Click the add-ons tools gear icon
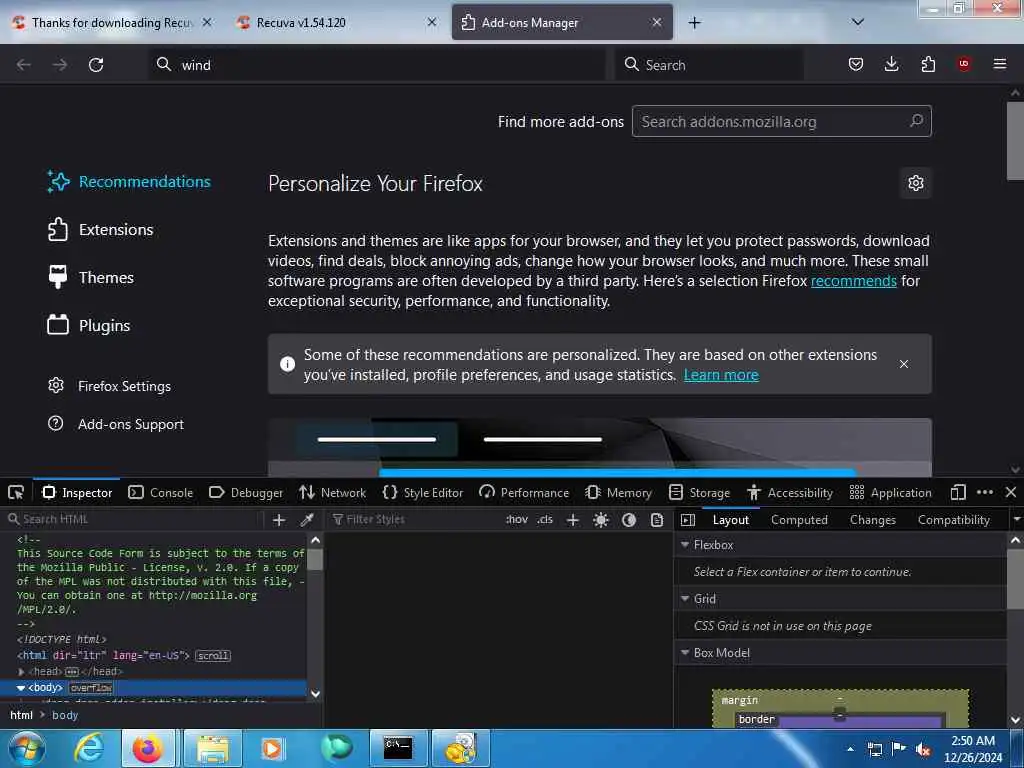The image size is (1024, 768). click(916, 183)
